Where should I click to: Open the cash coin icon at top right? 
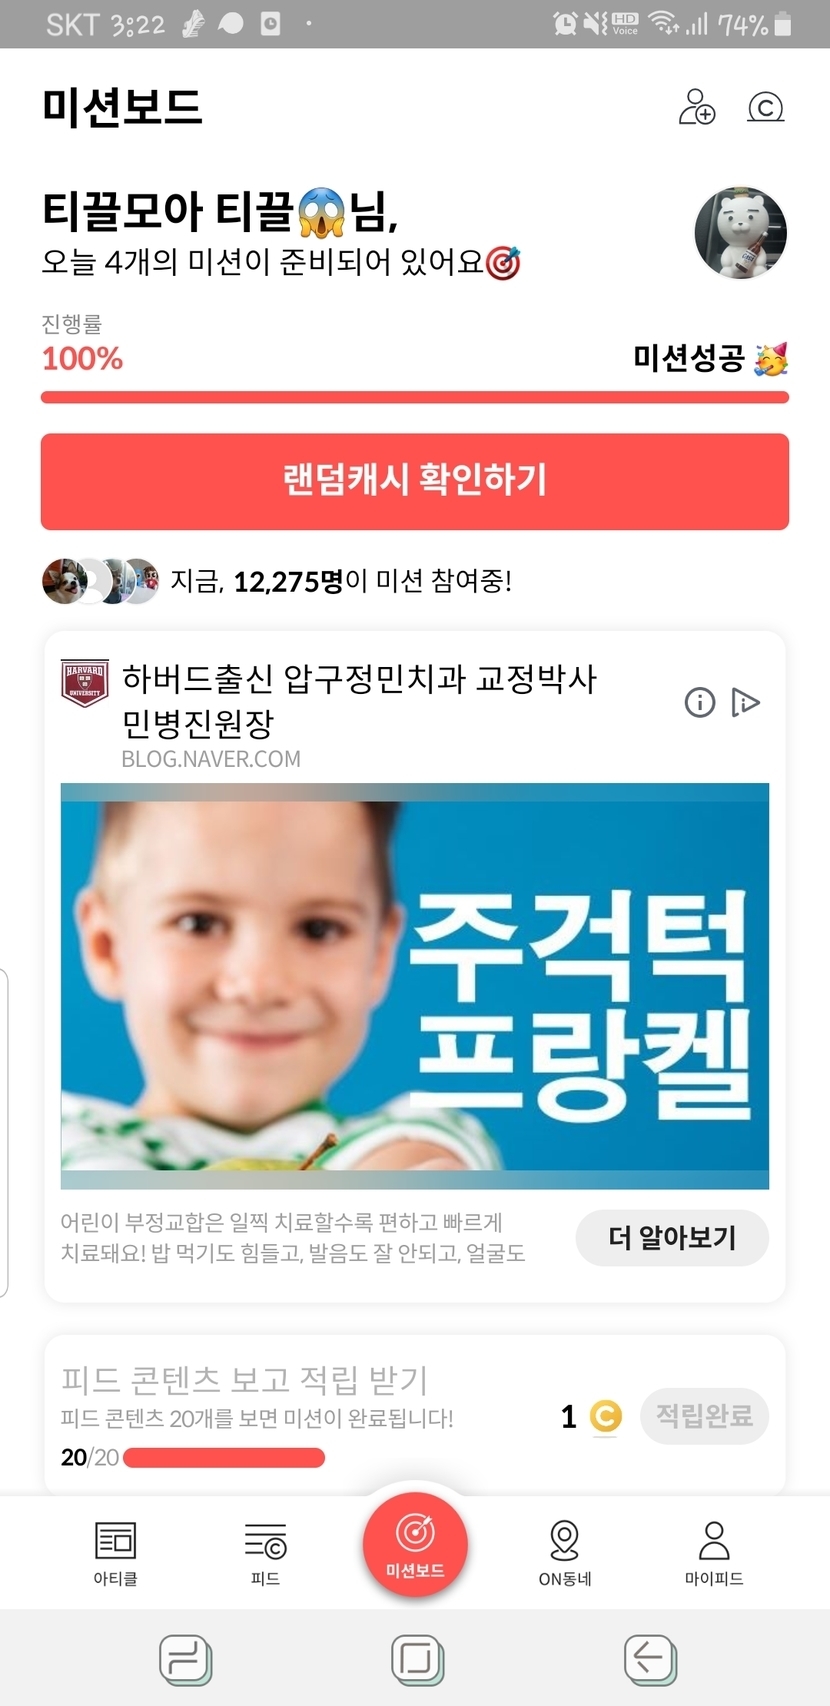pos(766,107)
